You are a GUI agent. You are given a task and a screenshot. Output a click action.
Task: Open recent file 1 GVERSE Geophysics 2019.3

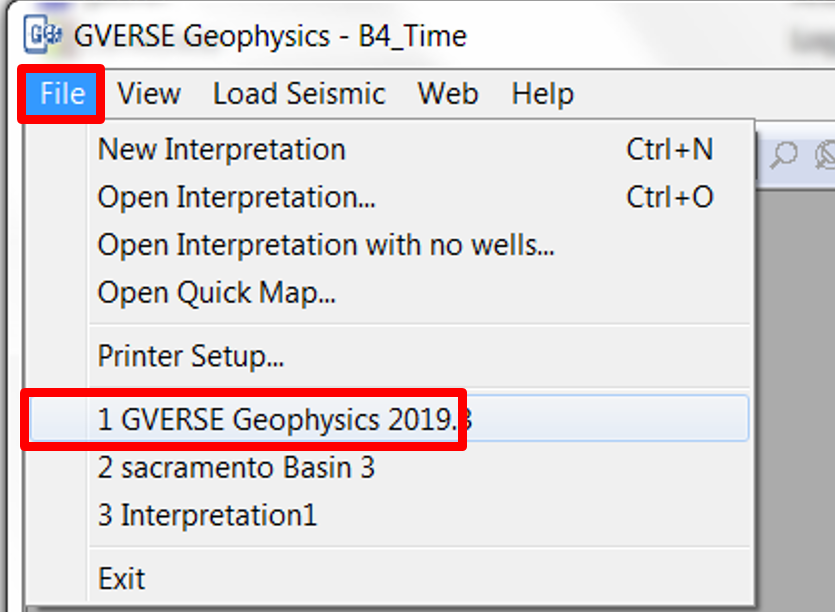click(389, 419)
